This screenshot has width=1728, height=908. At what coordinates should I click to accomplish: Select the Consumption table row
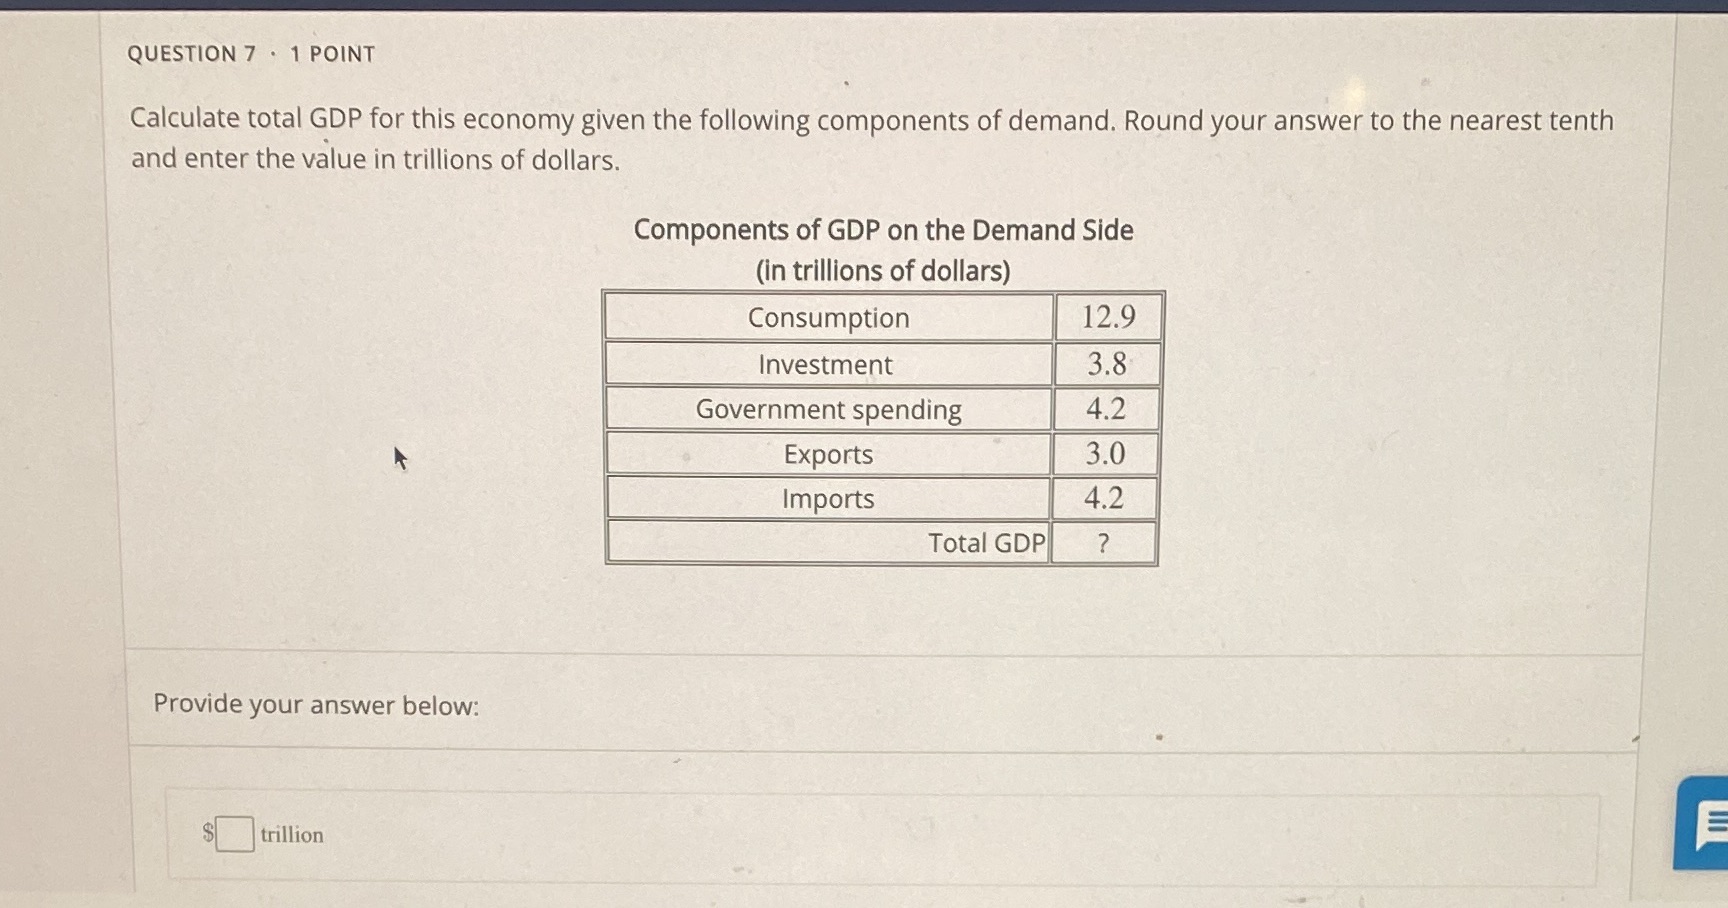point(829,317)
